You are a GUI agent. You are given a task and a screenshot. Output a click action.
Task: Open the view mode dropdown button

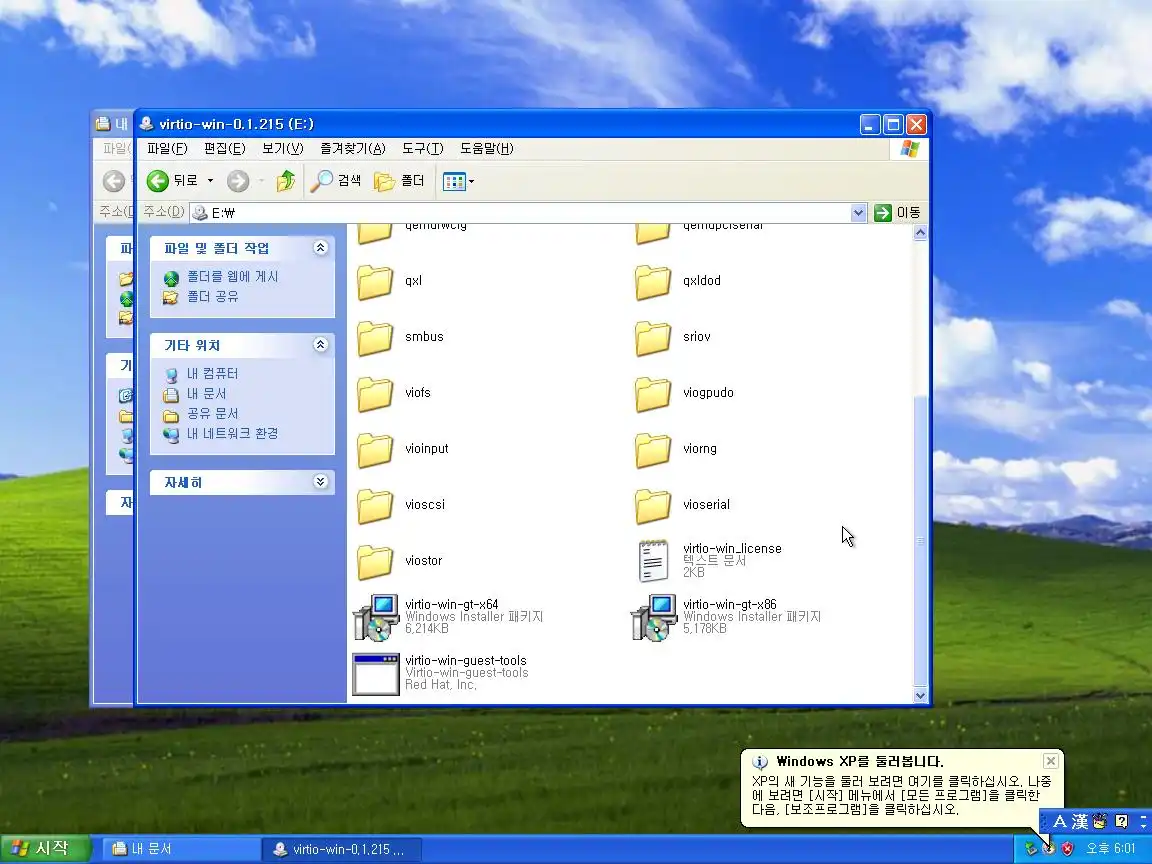(458, 181)
